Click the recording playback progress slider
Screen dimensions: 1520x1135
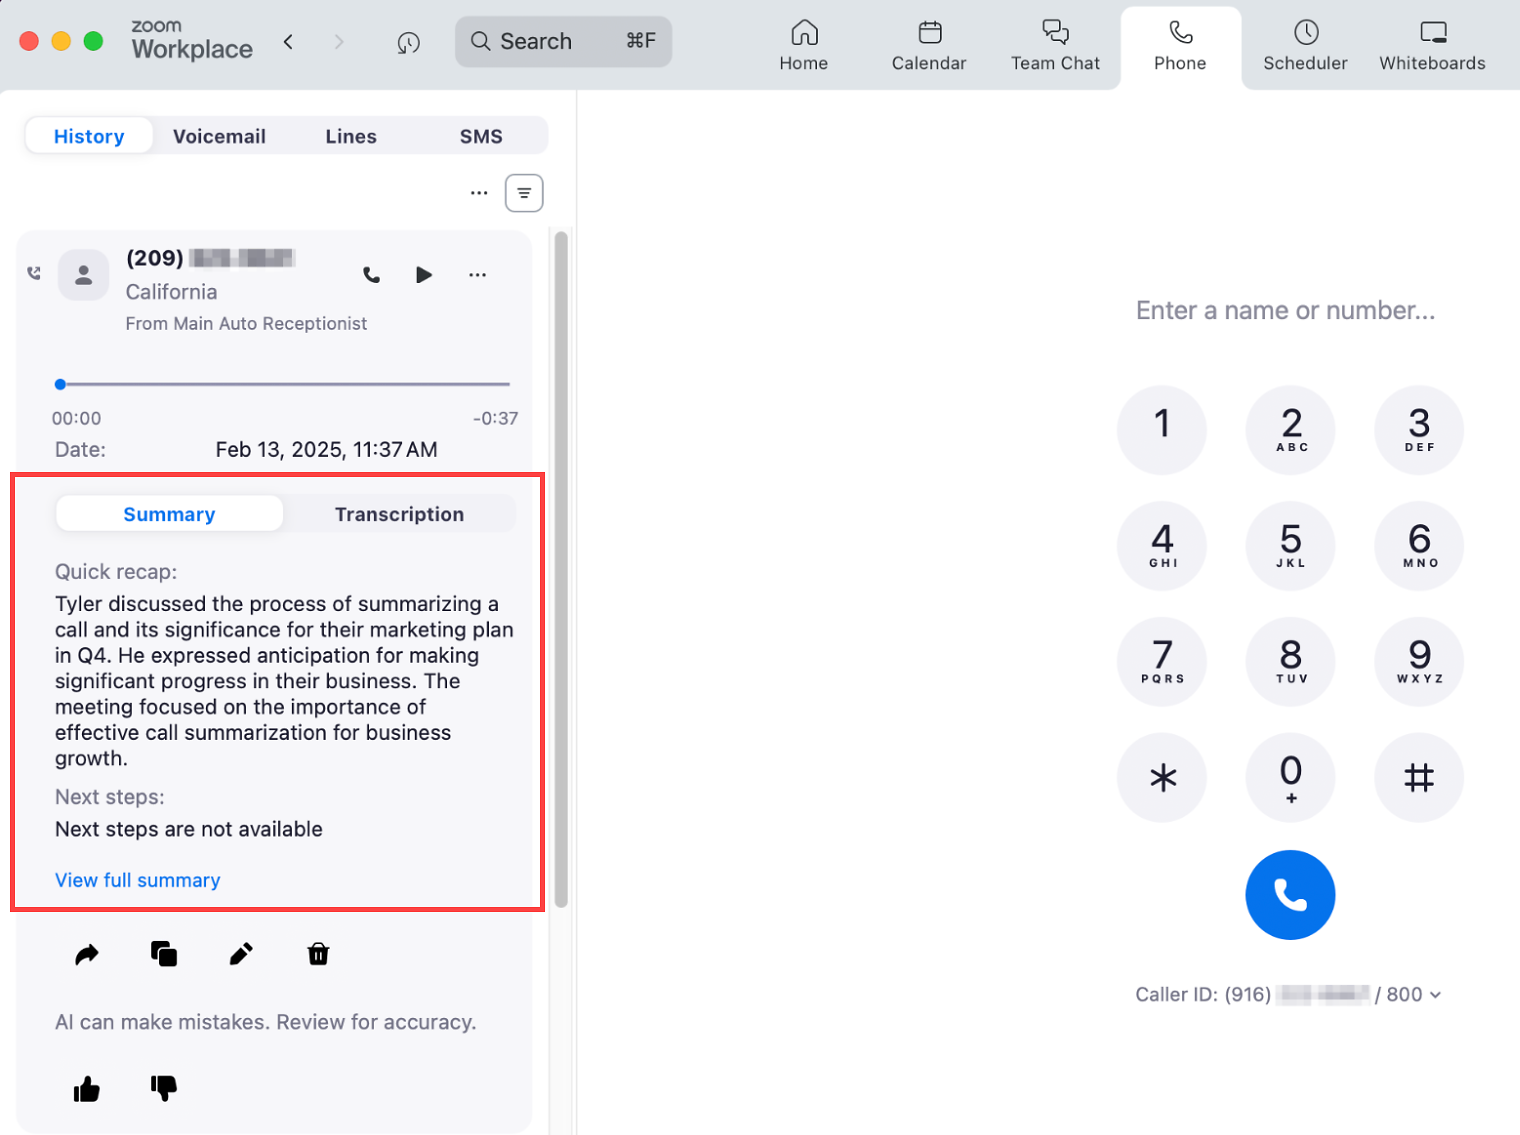click(284, 384)
